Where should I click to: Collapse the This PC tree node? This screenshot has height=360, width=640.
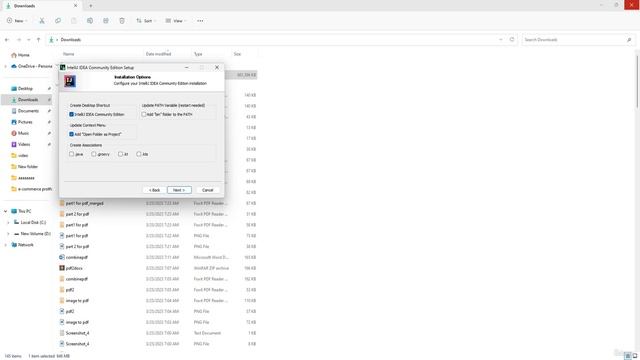(x=6, y=211)
